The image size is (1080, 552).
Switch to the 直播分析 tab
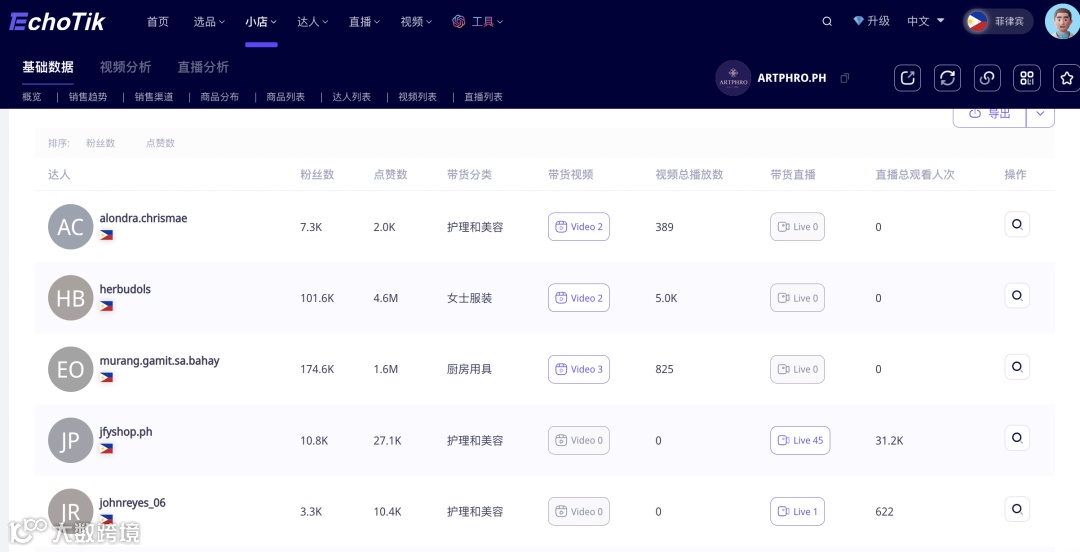(x=203, y=67)
